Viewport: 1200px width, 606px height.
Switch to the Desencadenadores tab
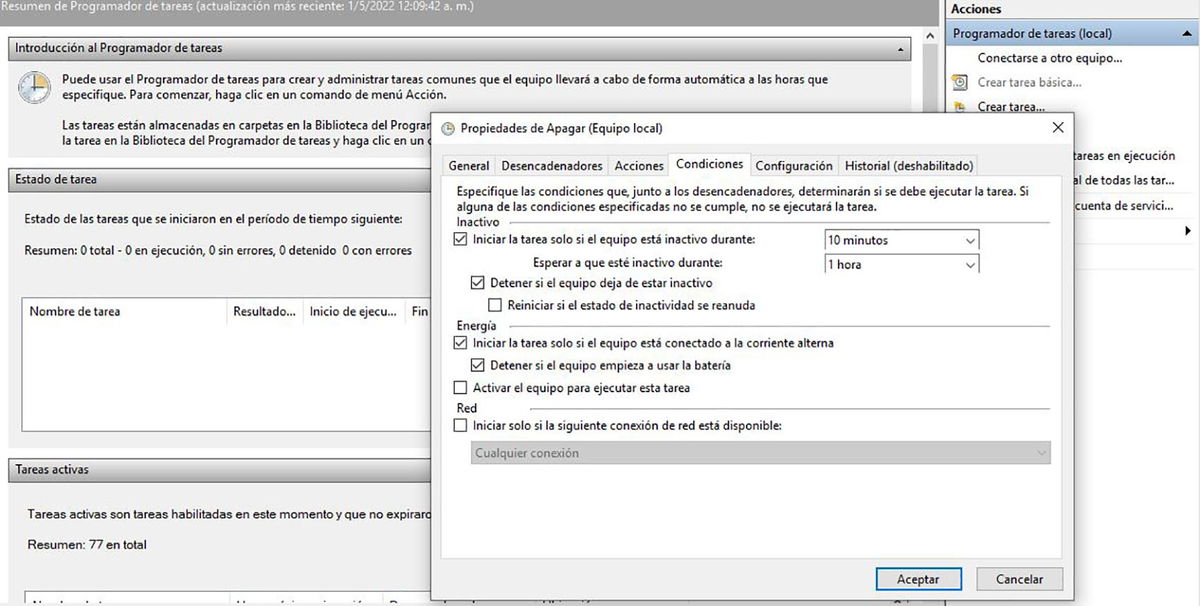(554, 165)
